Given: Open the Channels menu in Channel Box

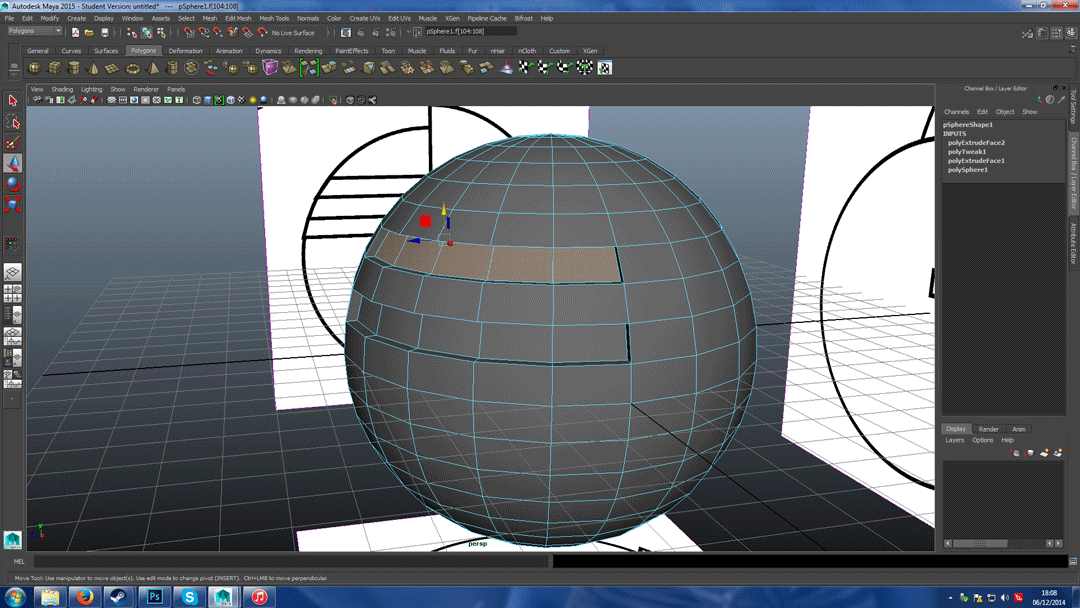Looking at the screenshot, I should [x=956, y=112].
